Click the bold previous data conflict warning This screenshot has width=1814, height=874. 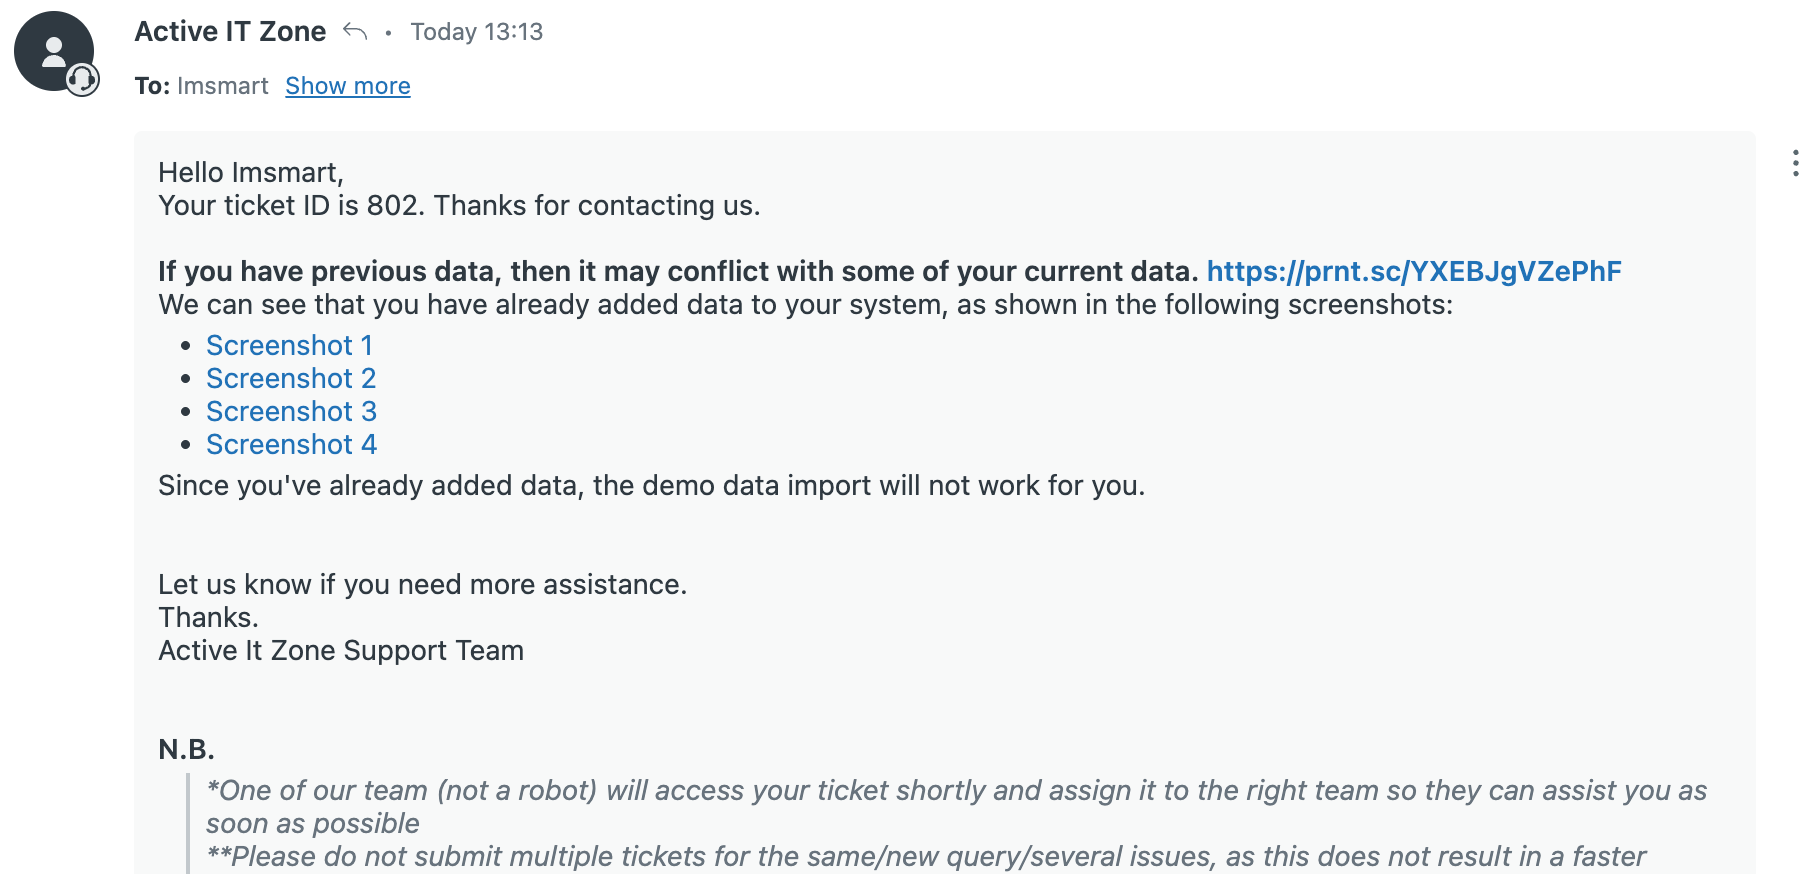(678, 271)
